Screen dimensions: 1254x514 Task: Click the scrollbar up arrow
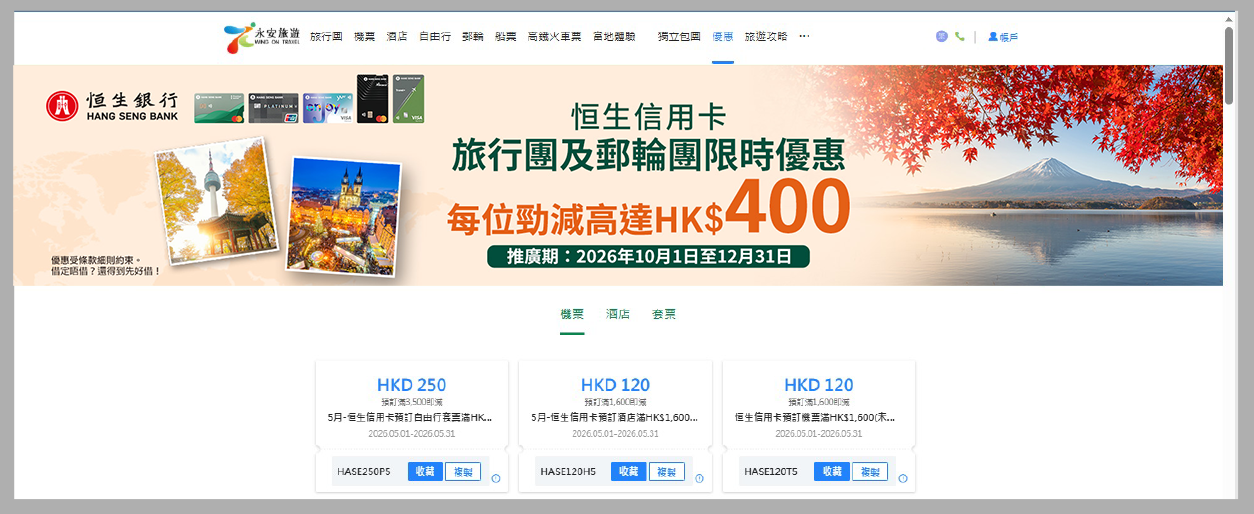pos(1229,18)
